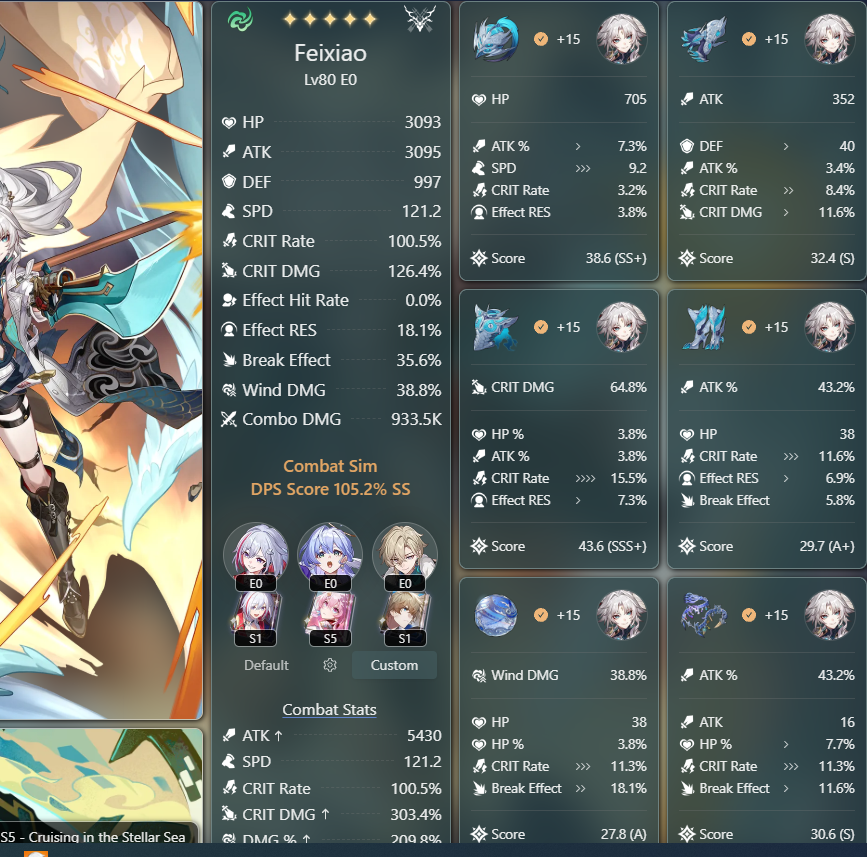Click the Feixiao character portrait artwork
This screenshot has height=857, width=867.
(x=101, y=359)
